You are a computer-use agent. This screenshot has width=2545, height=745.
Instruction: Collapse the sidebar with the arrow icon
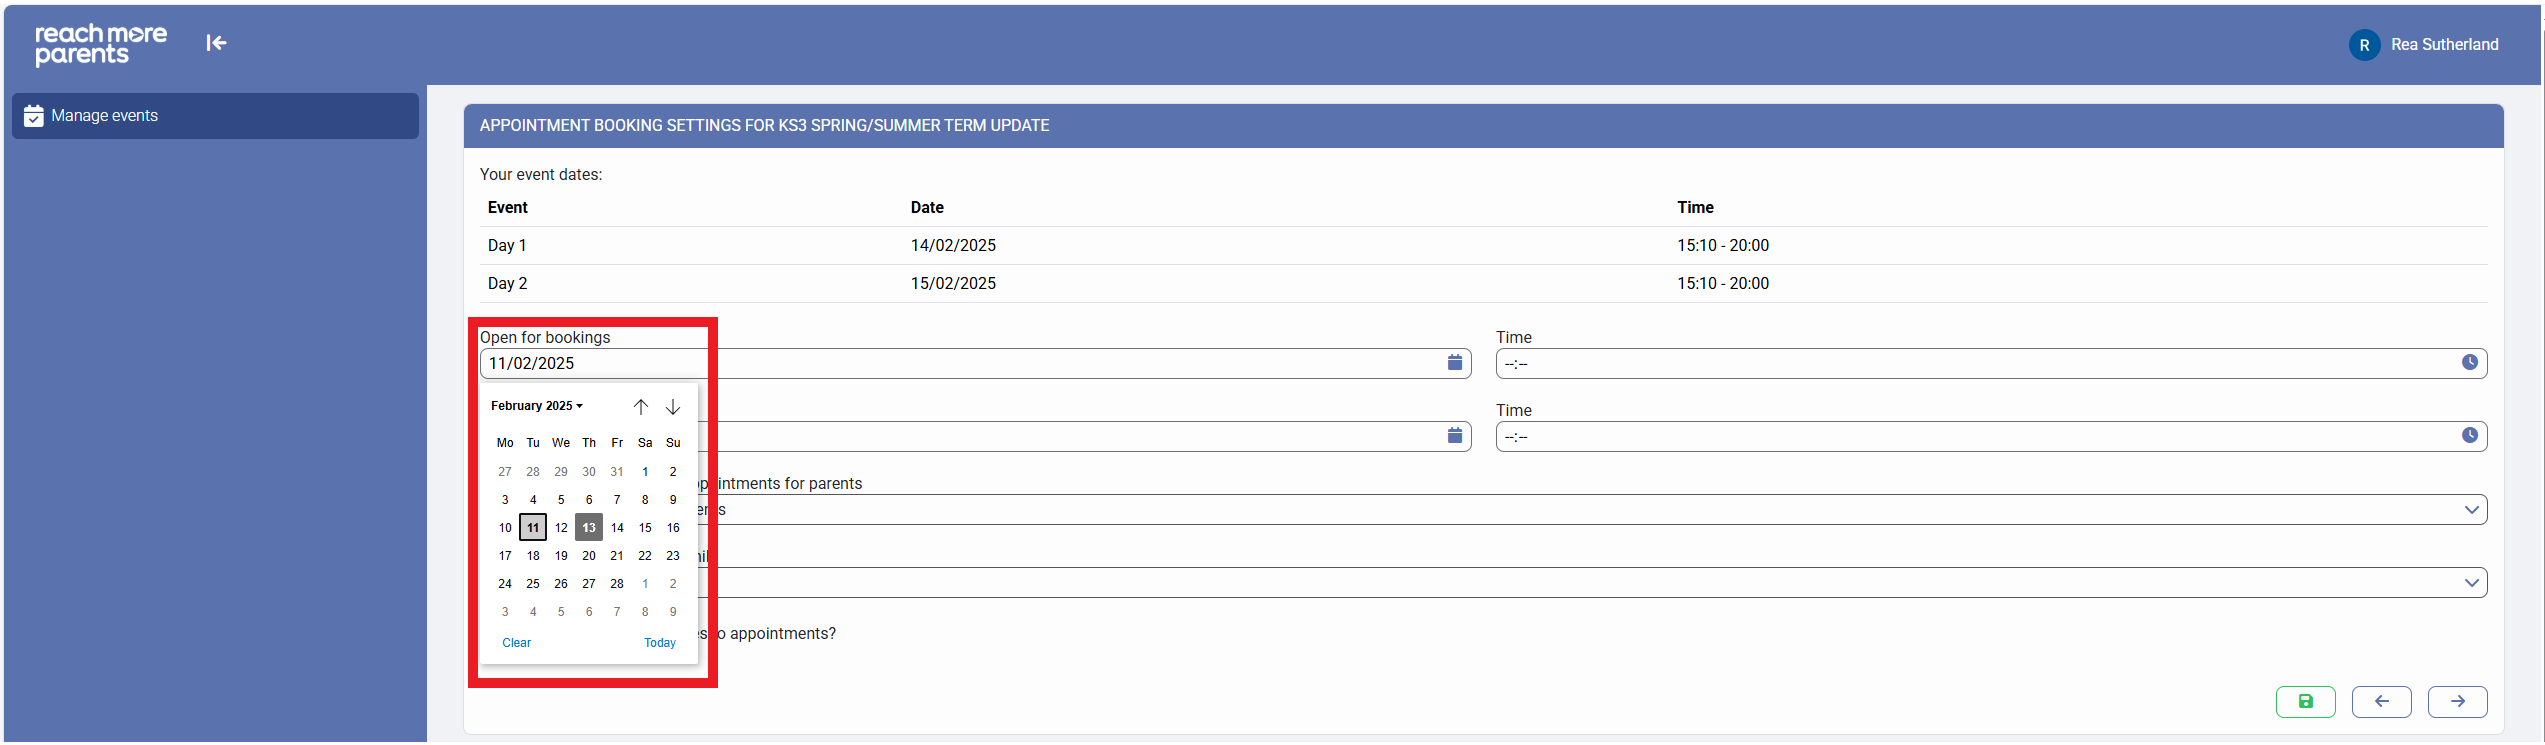pos(216,43)
